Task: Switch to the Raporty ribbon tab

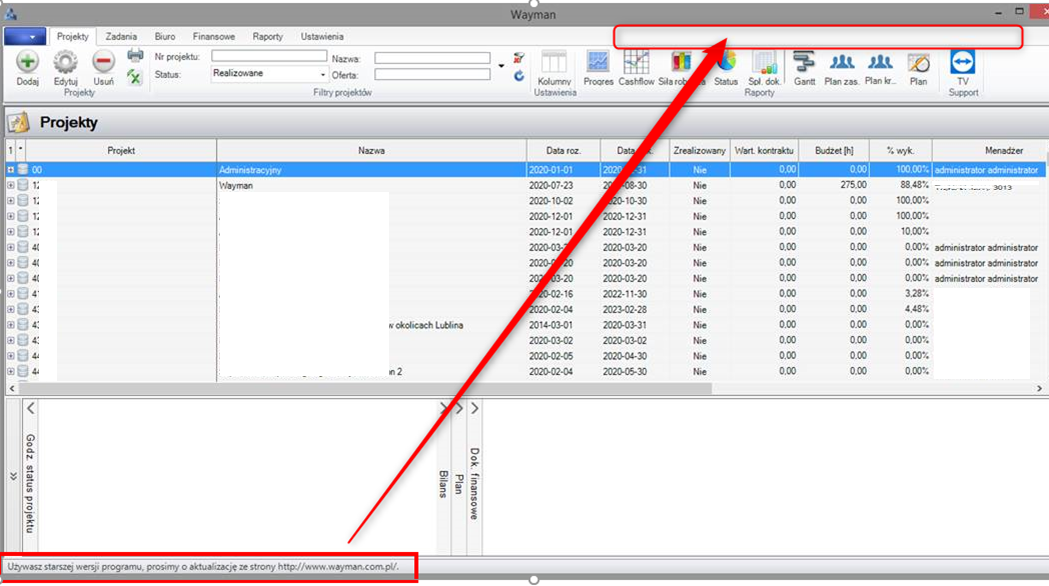Action: tap(268, 37)
